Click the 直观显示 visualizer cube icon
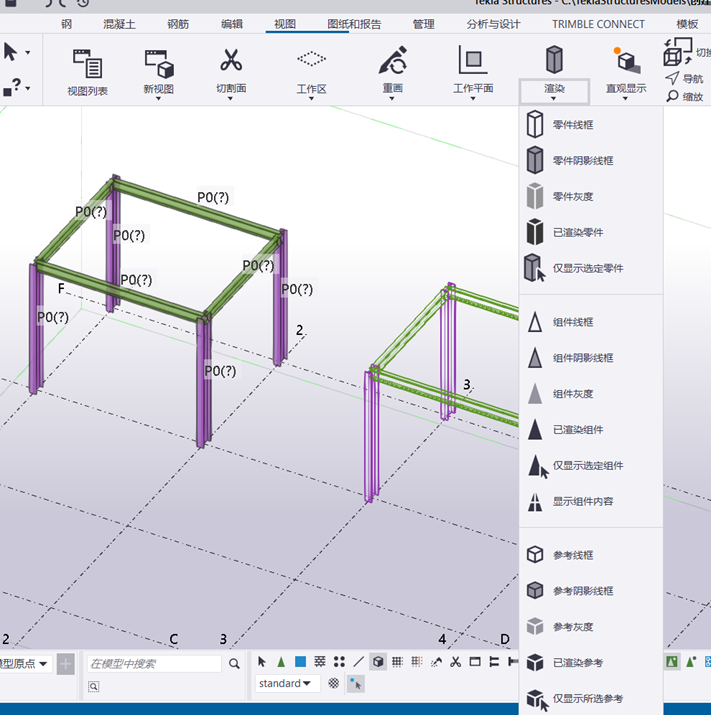The image size is (711, 715). (x=626, y=60)
